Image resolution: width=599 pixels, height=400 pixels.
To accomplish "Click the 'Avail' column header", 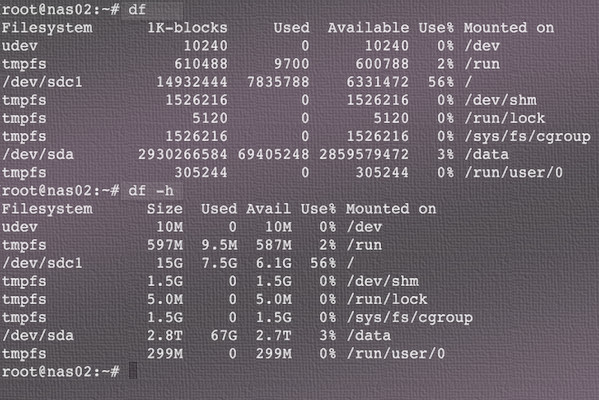I will [269, 209].
